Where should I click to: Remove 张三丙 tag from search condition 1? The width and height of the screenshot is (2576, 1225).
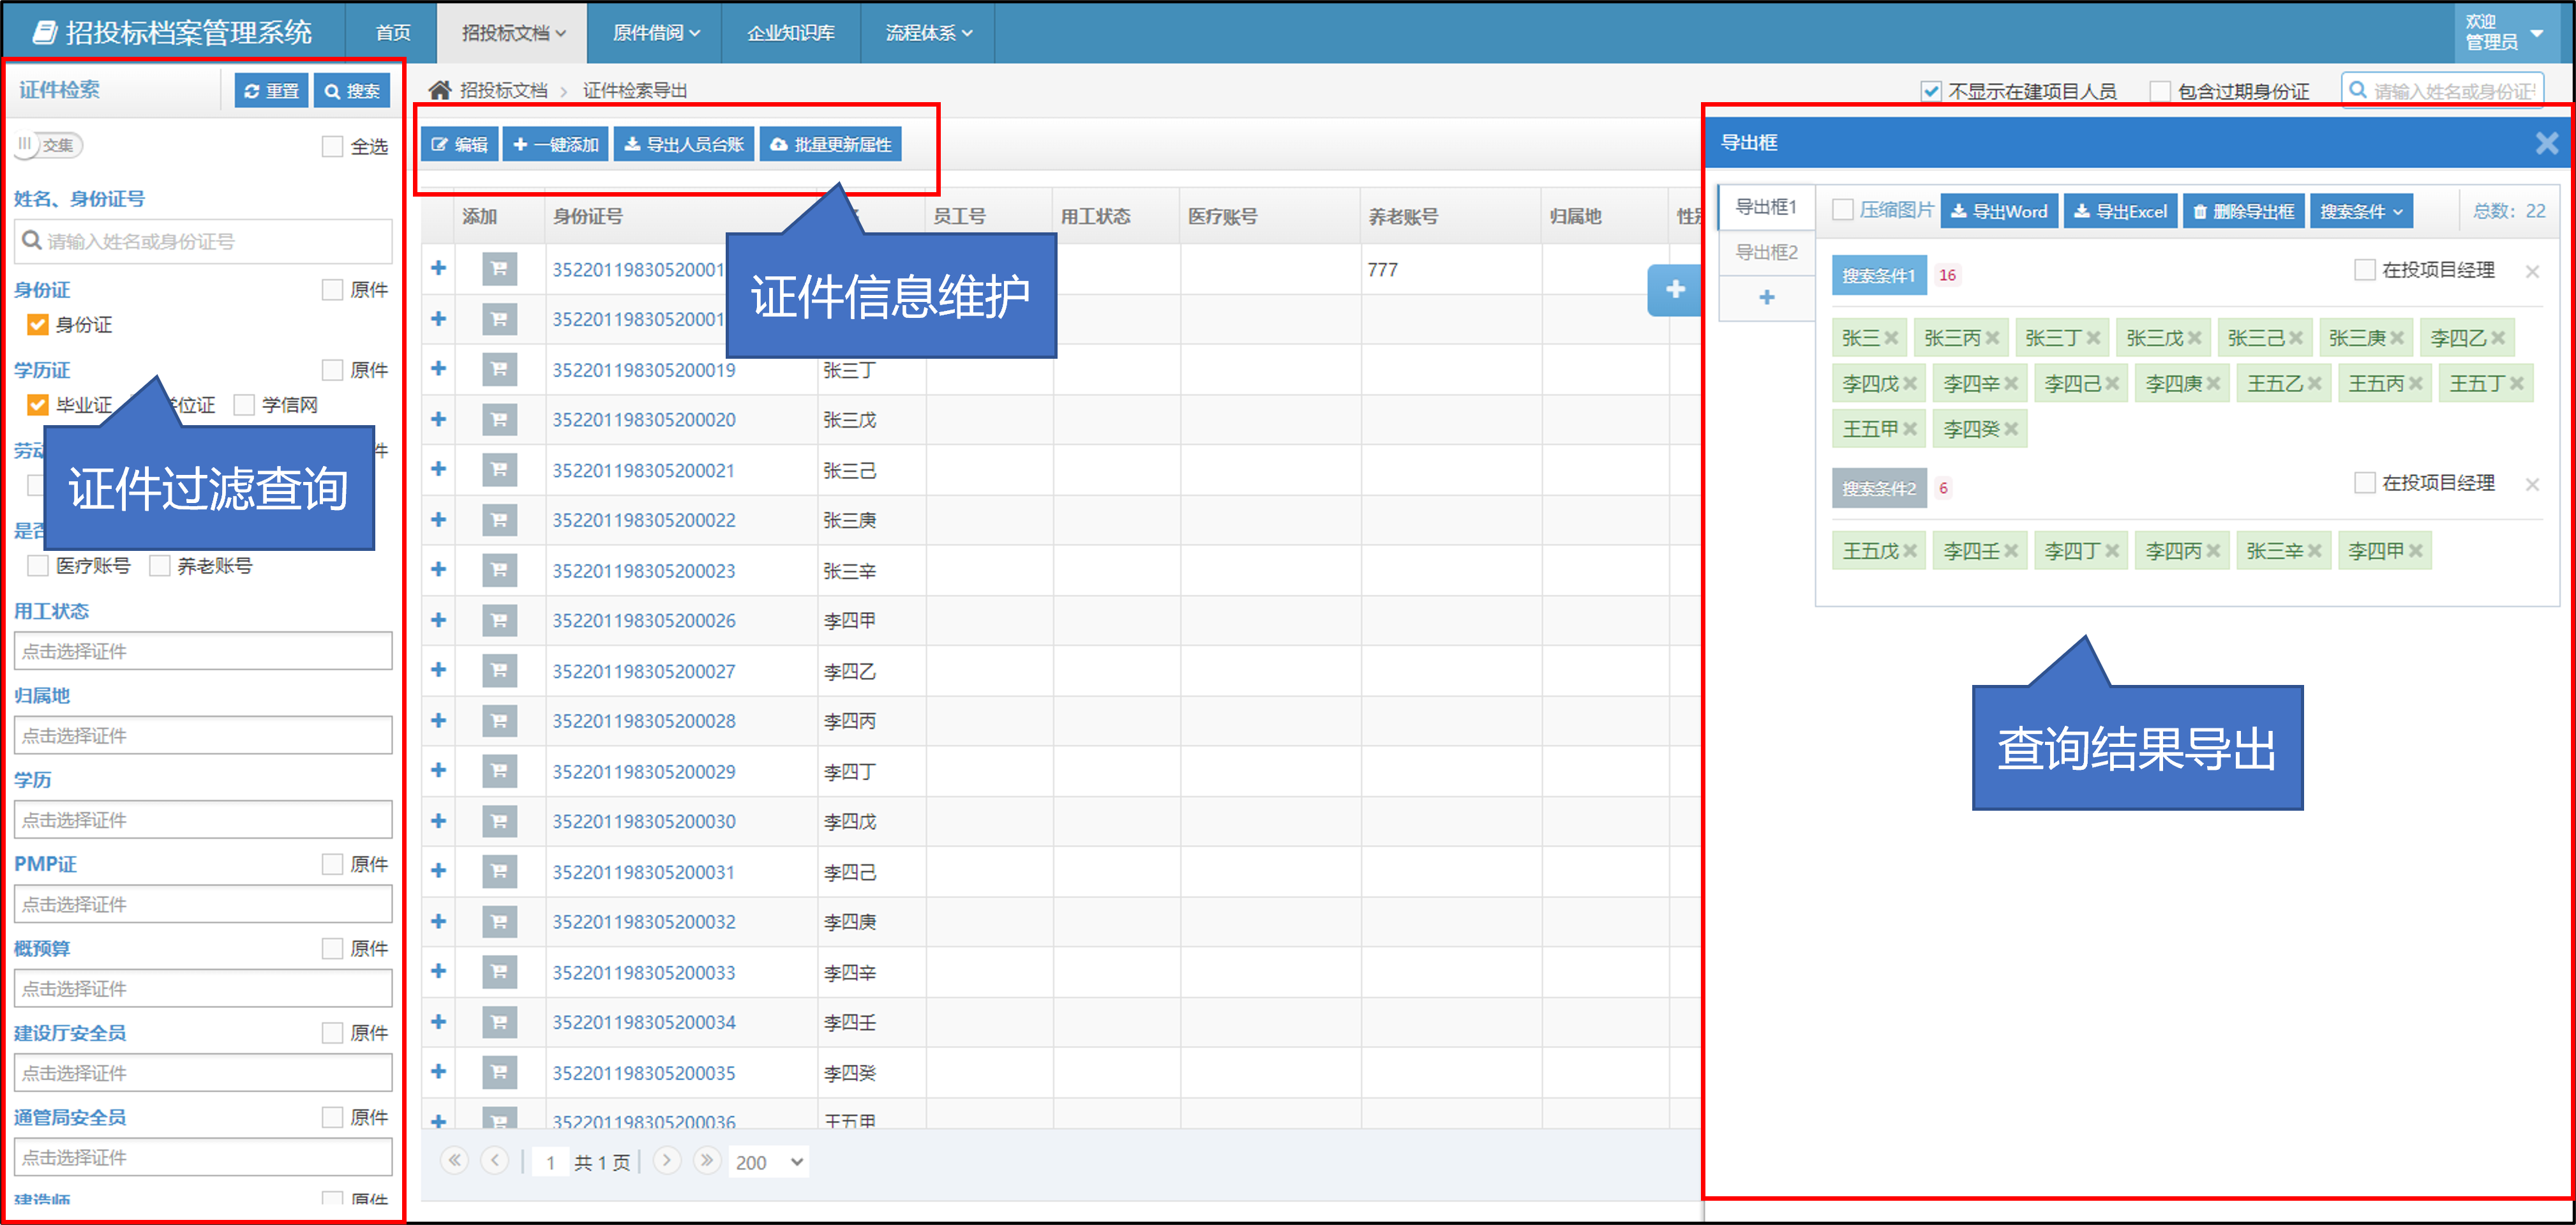point(1992,338)
